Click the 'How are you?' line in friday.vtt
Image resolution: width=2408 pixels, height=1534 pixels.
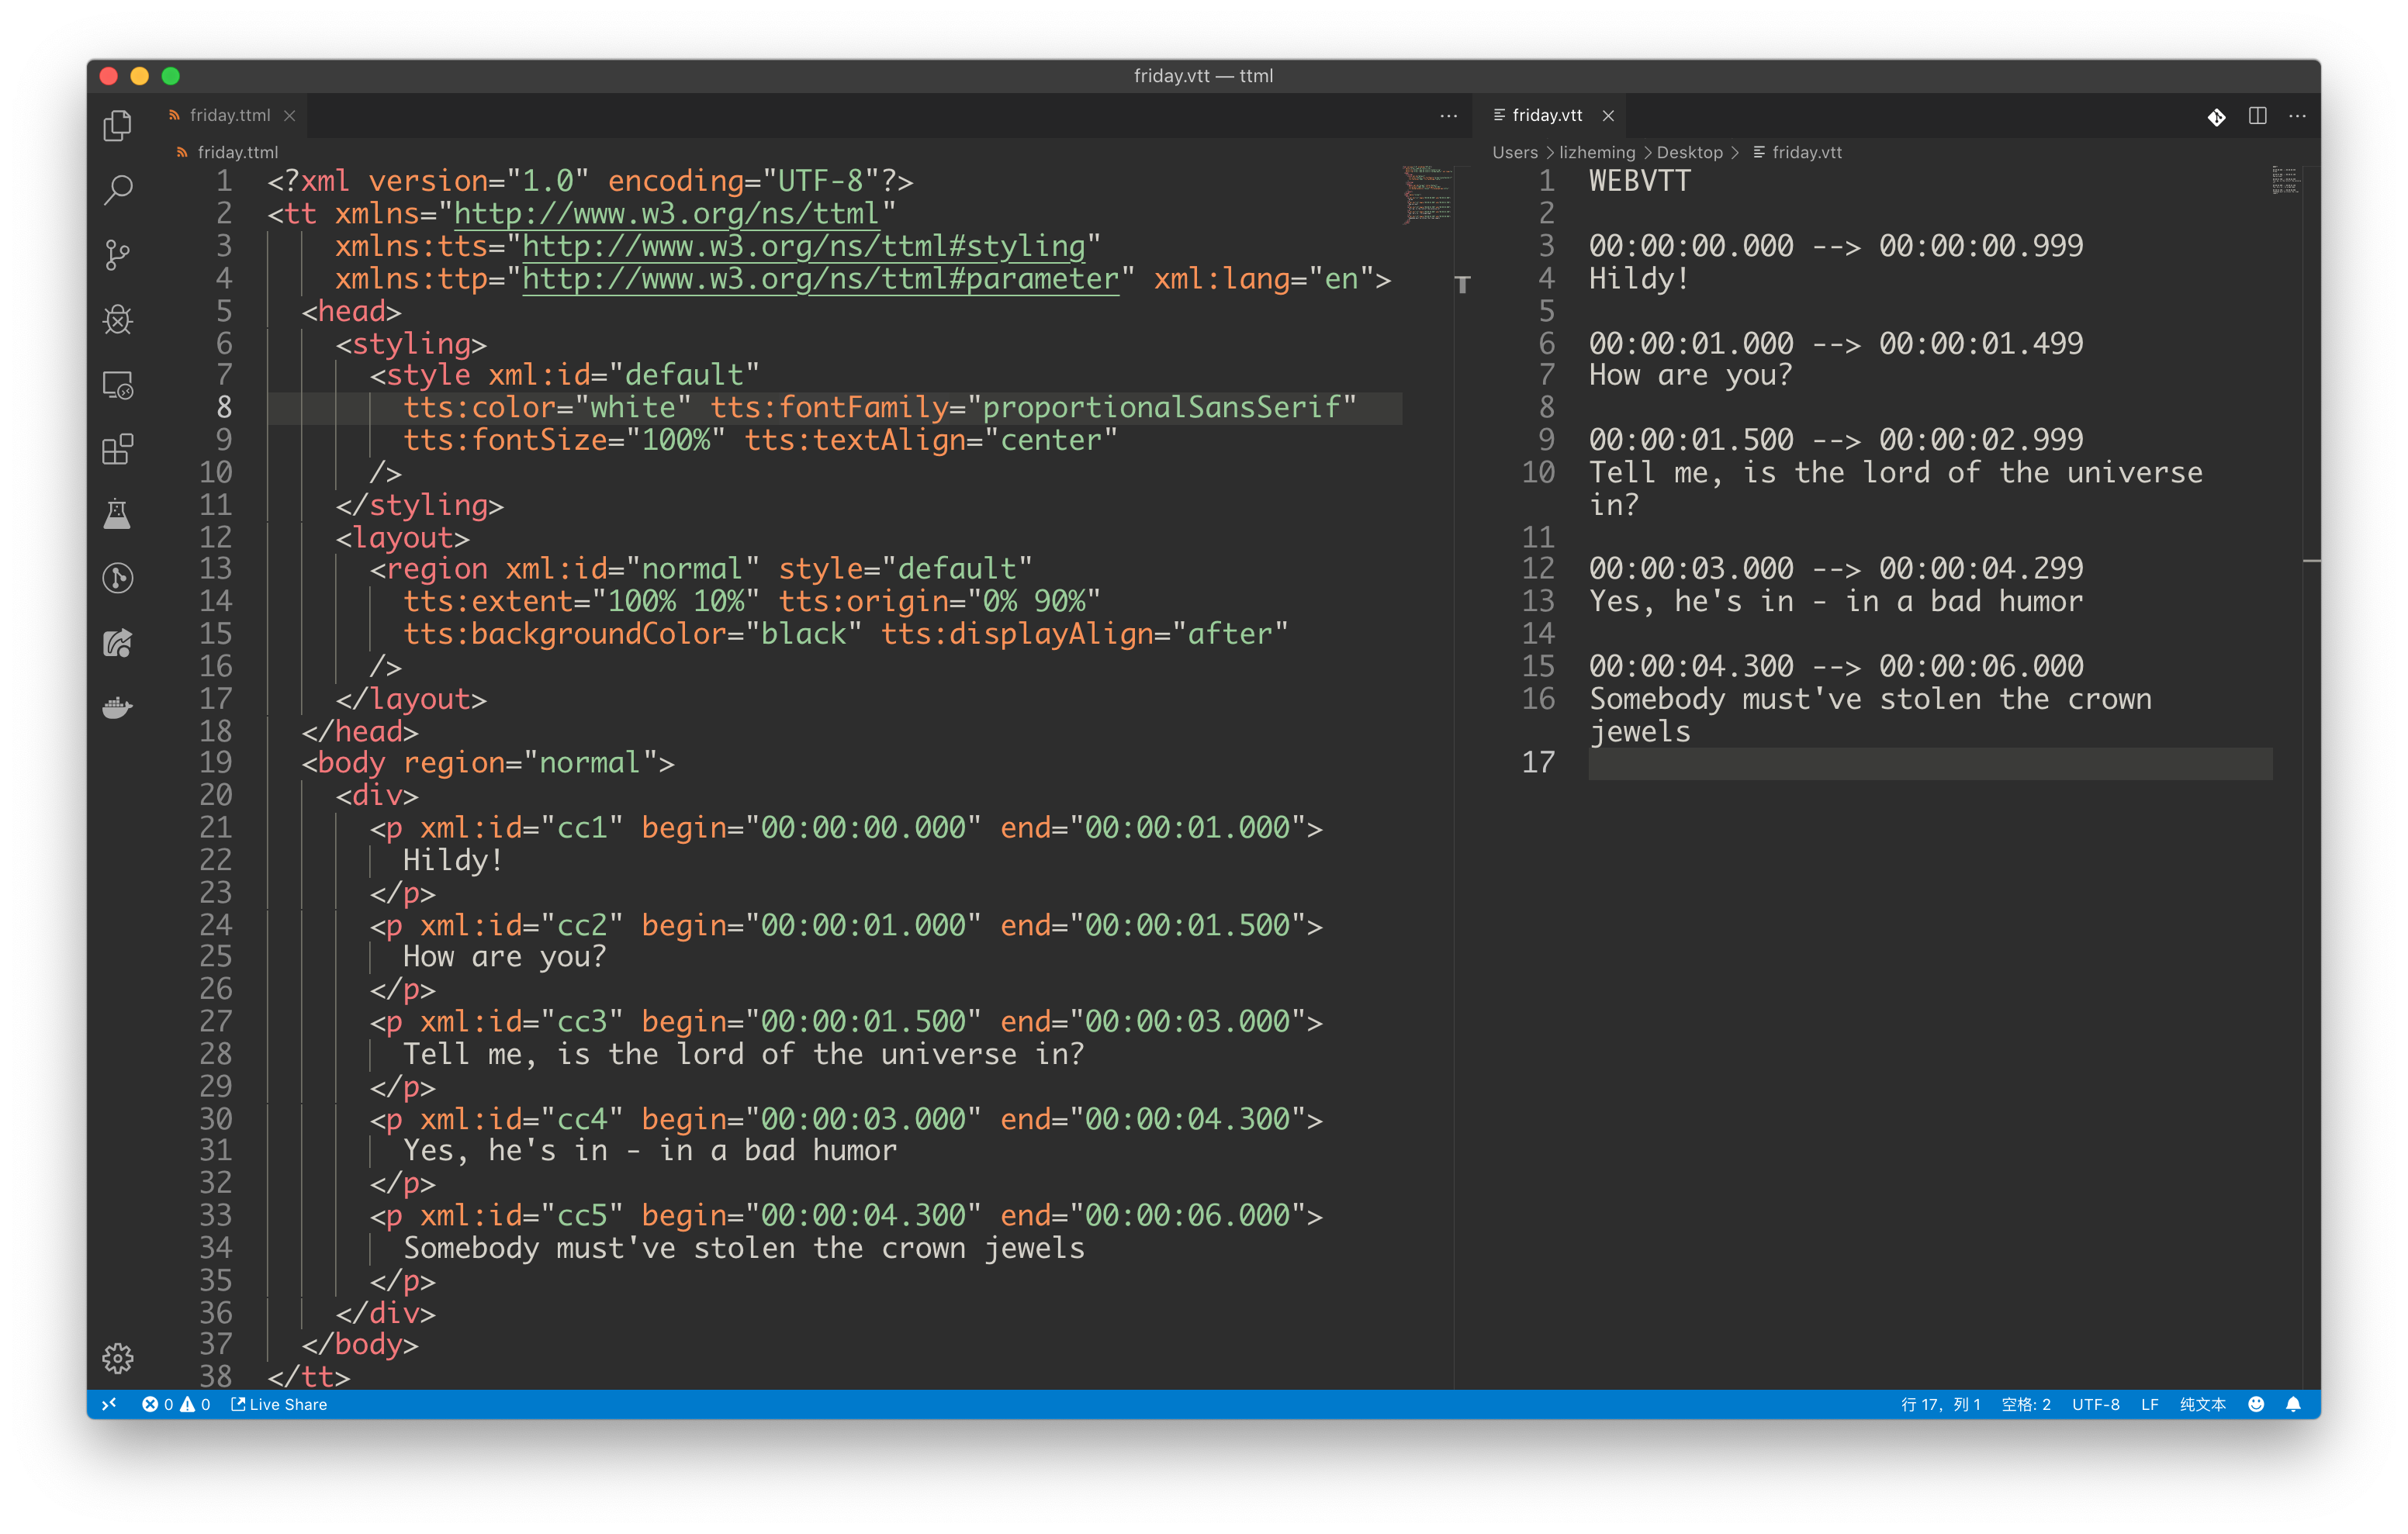[1690, 376]
